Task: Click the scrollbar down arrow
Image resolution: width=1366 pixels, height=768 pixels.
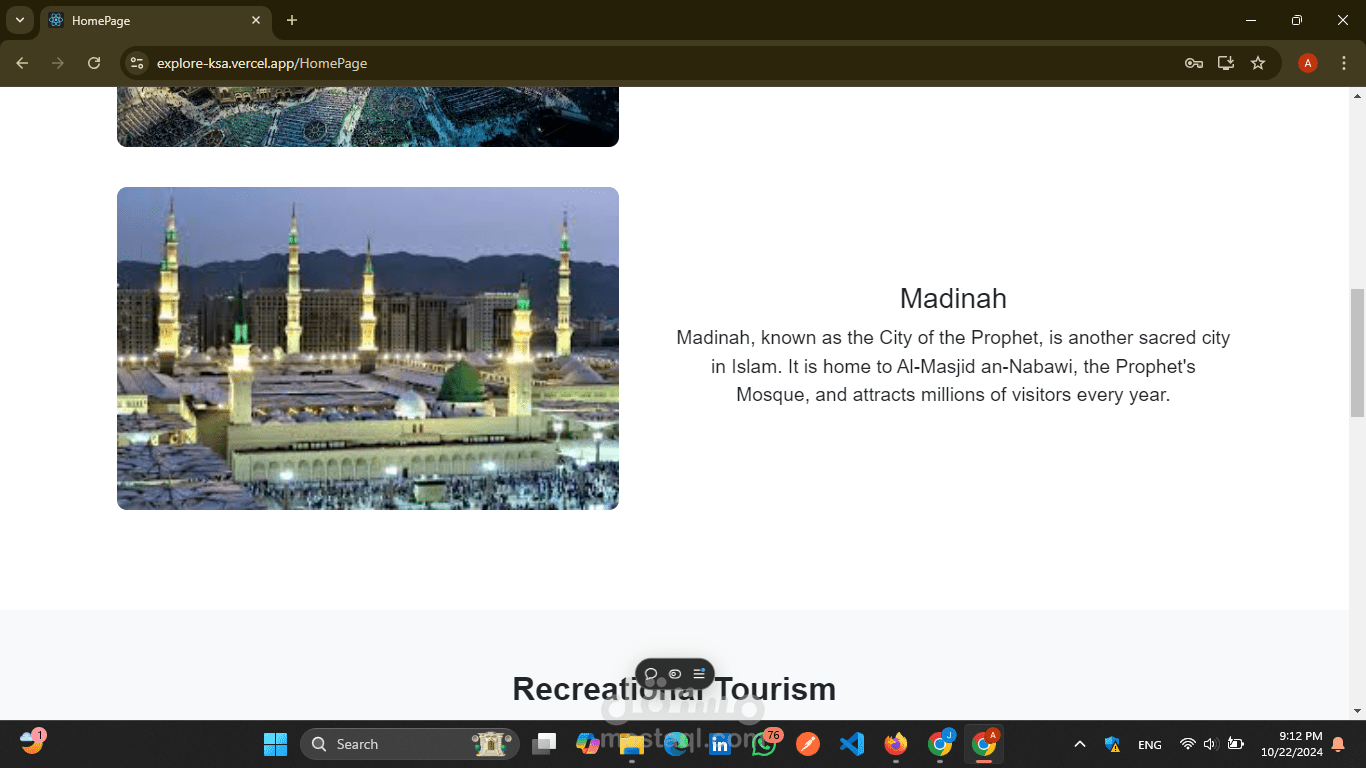Action: (1357, 711)
